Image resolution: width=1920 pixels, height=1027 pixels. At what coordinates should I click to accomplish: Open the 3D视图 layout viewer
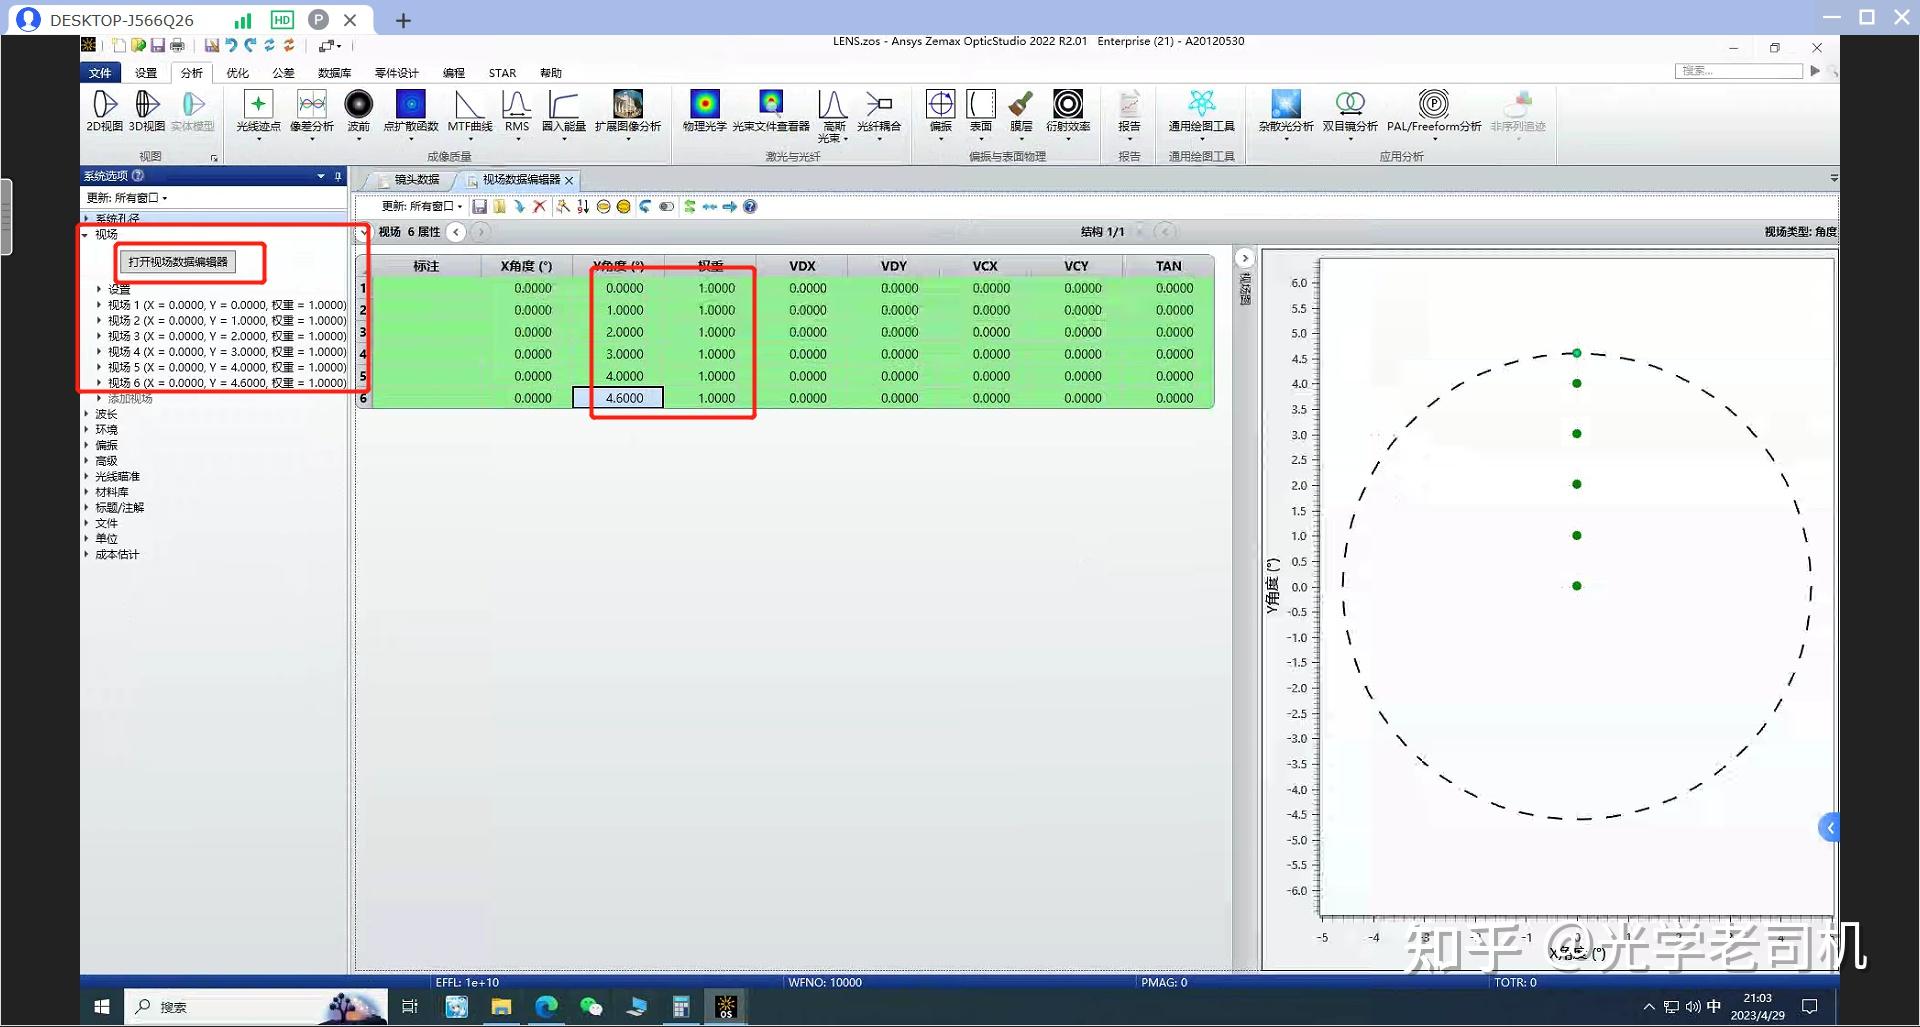[147, 111]
